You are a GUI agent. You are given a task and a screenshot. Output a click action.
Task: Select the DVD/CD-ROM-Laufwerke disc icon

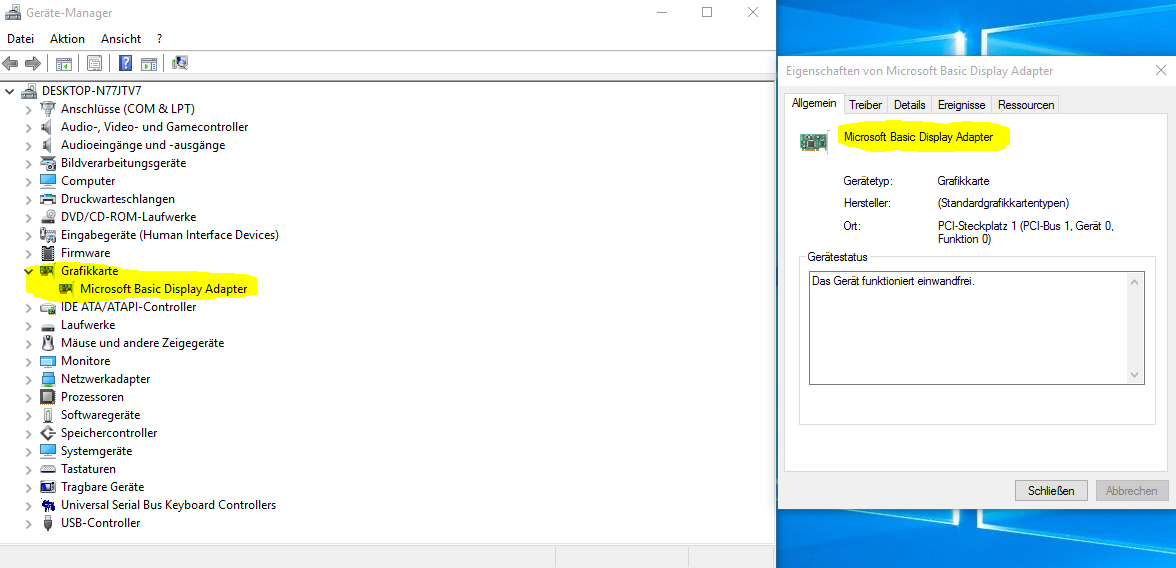click(x=48, y=217)
